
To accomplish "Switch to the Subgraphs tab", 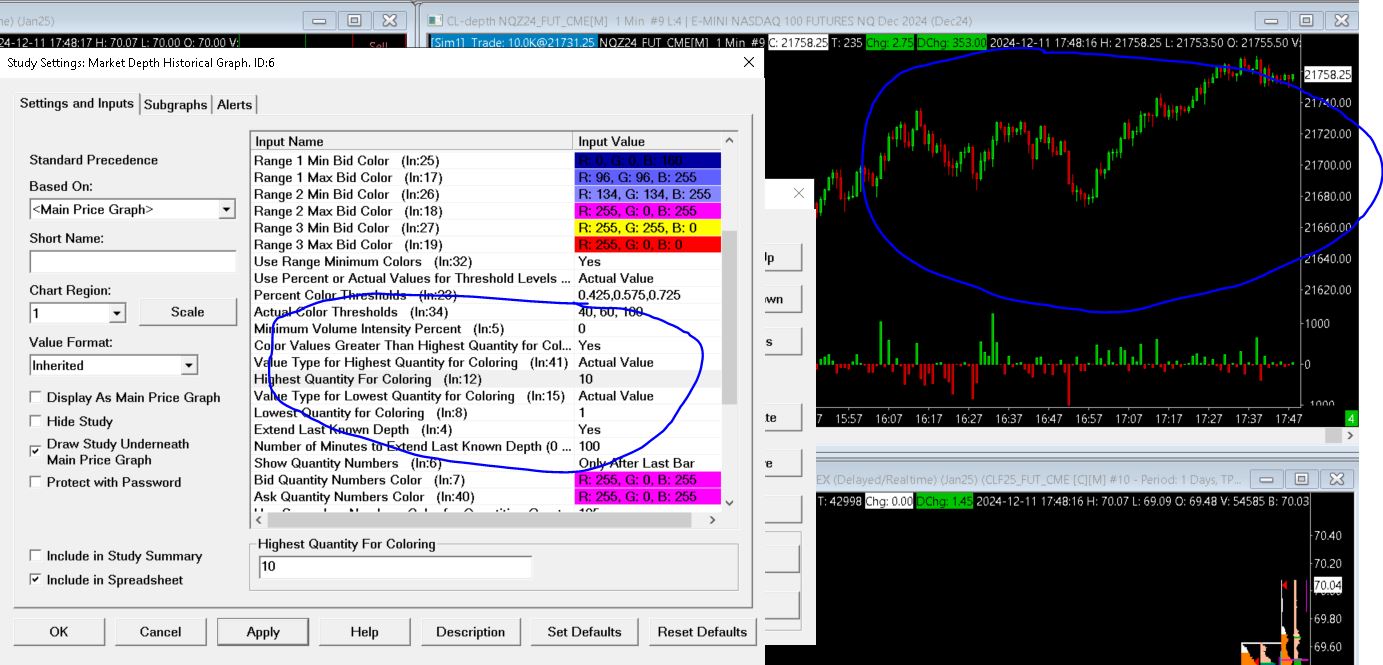I will 175,104.
